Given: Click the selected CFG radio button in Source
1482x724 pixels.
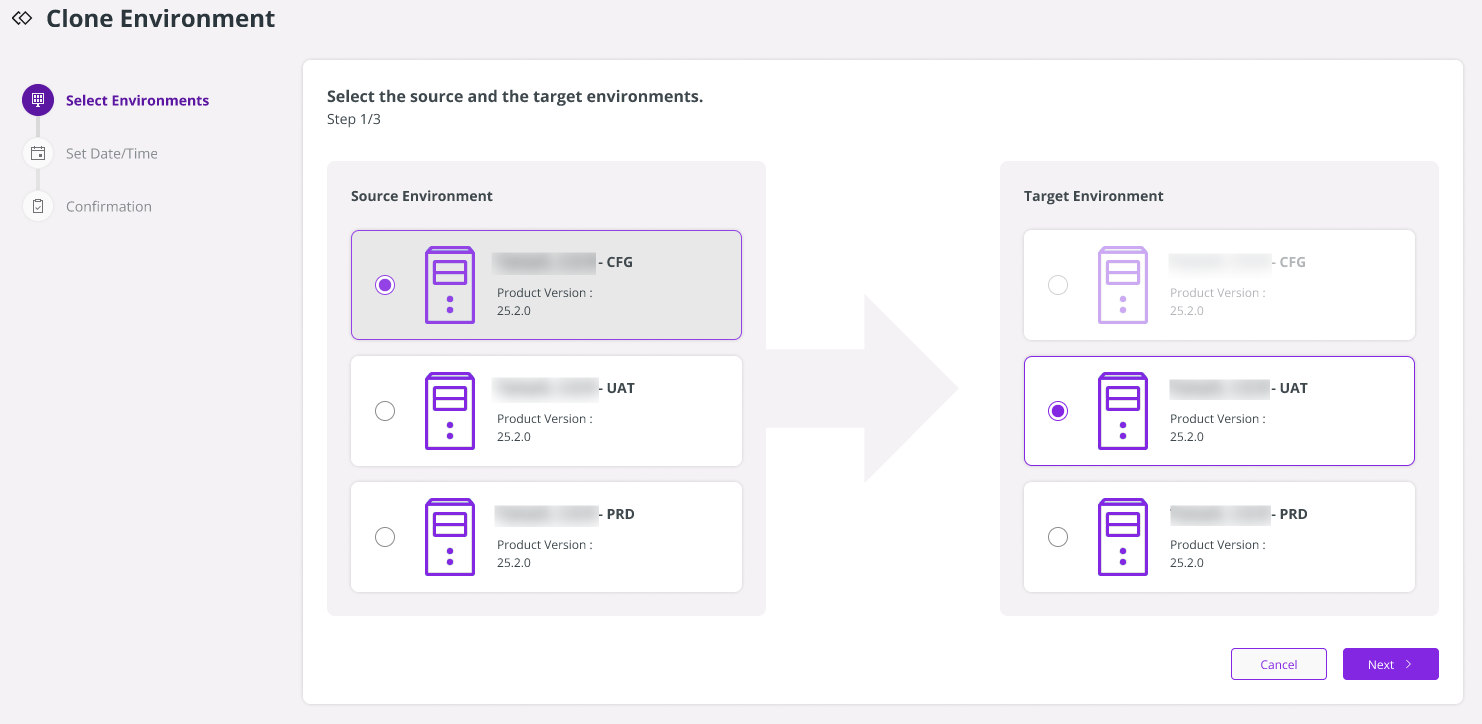Looking at the screenshot, I should (x=385, y=284).
